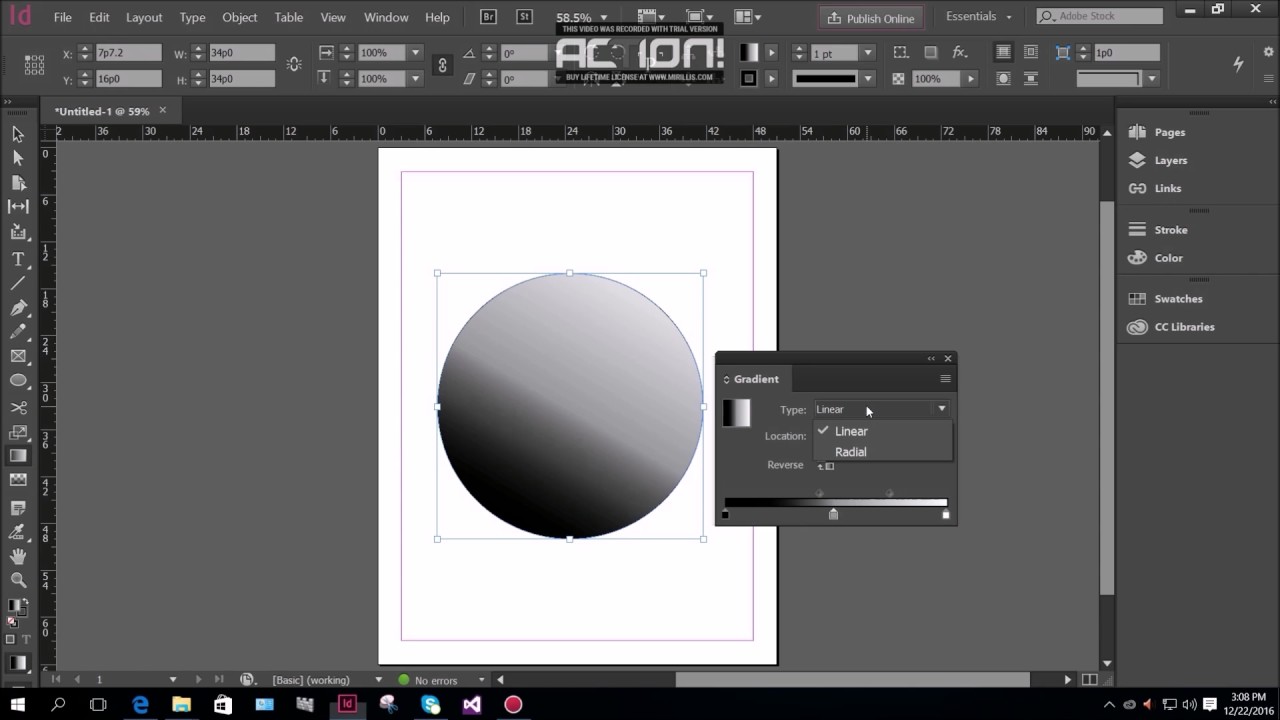Select the Scissors tool
The height and width of the screenshot is (720, 1280).
coord(18,408)
